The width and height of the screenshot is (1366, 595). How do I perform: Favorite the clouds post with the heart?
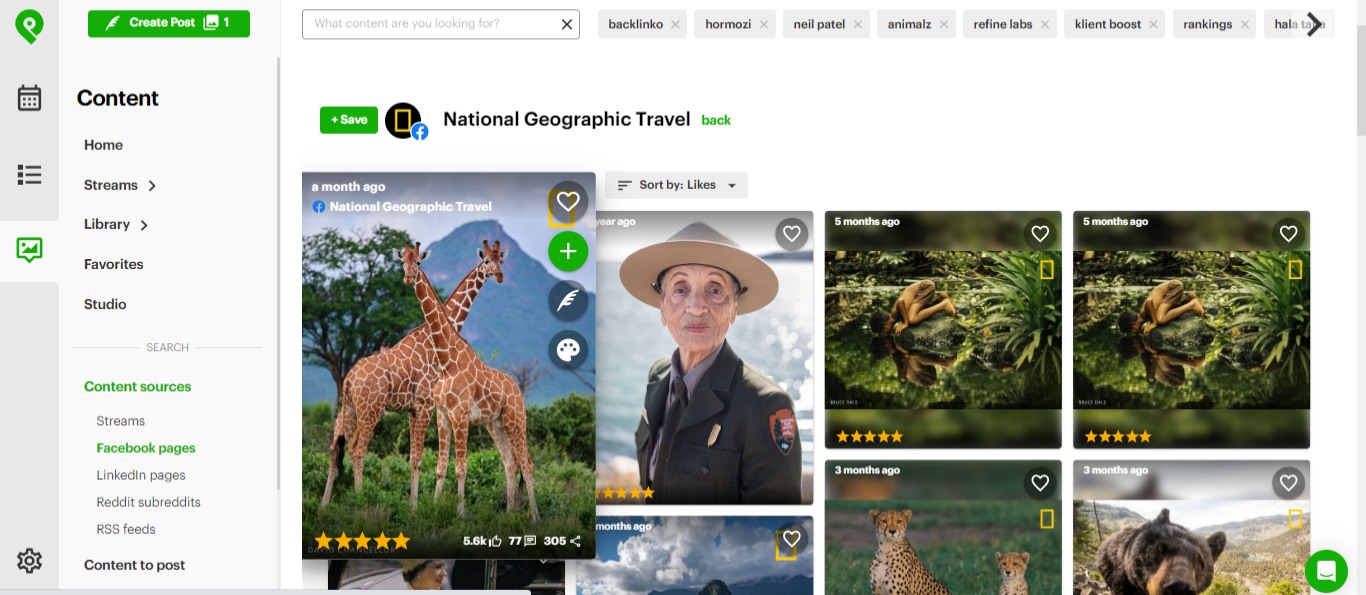coord(792,539)
